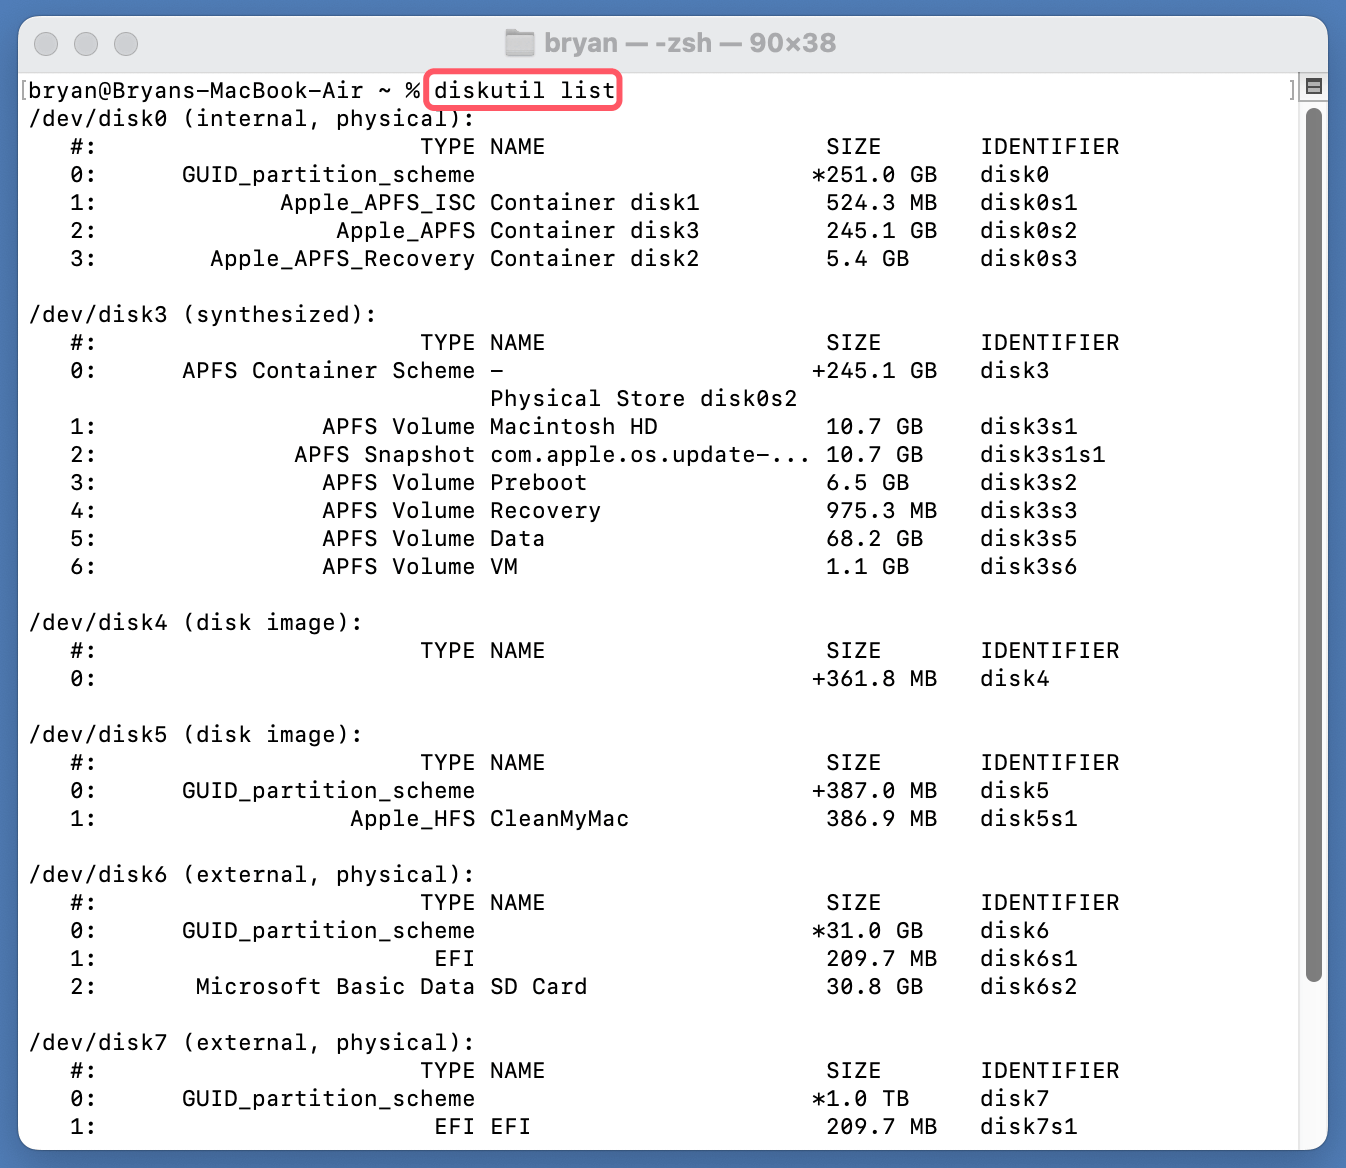
Task: Click the disk3s5 identifier in Data row
Action: point(1028,539)
